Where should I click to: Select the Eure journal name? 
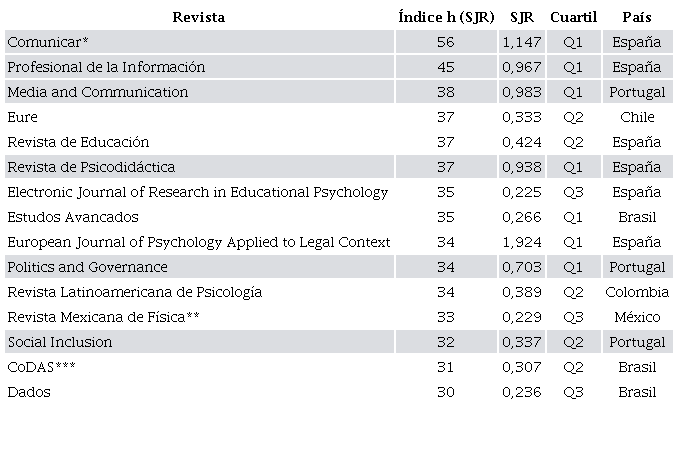click(22, 117)
